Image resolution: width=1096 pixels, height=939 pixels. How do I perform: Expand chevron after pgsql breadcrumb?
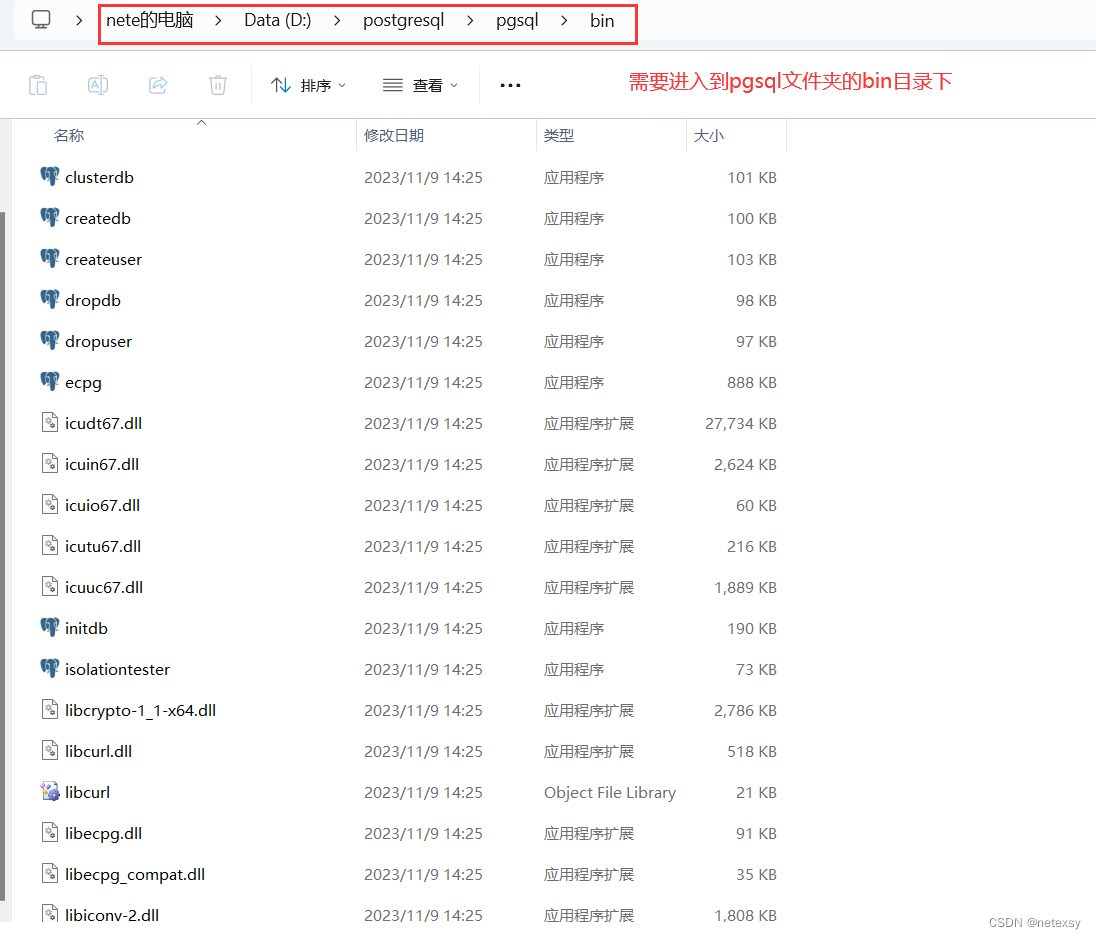[x=563, y=20]
